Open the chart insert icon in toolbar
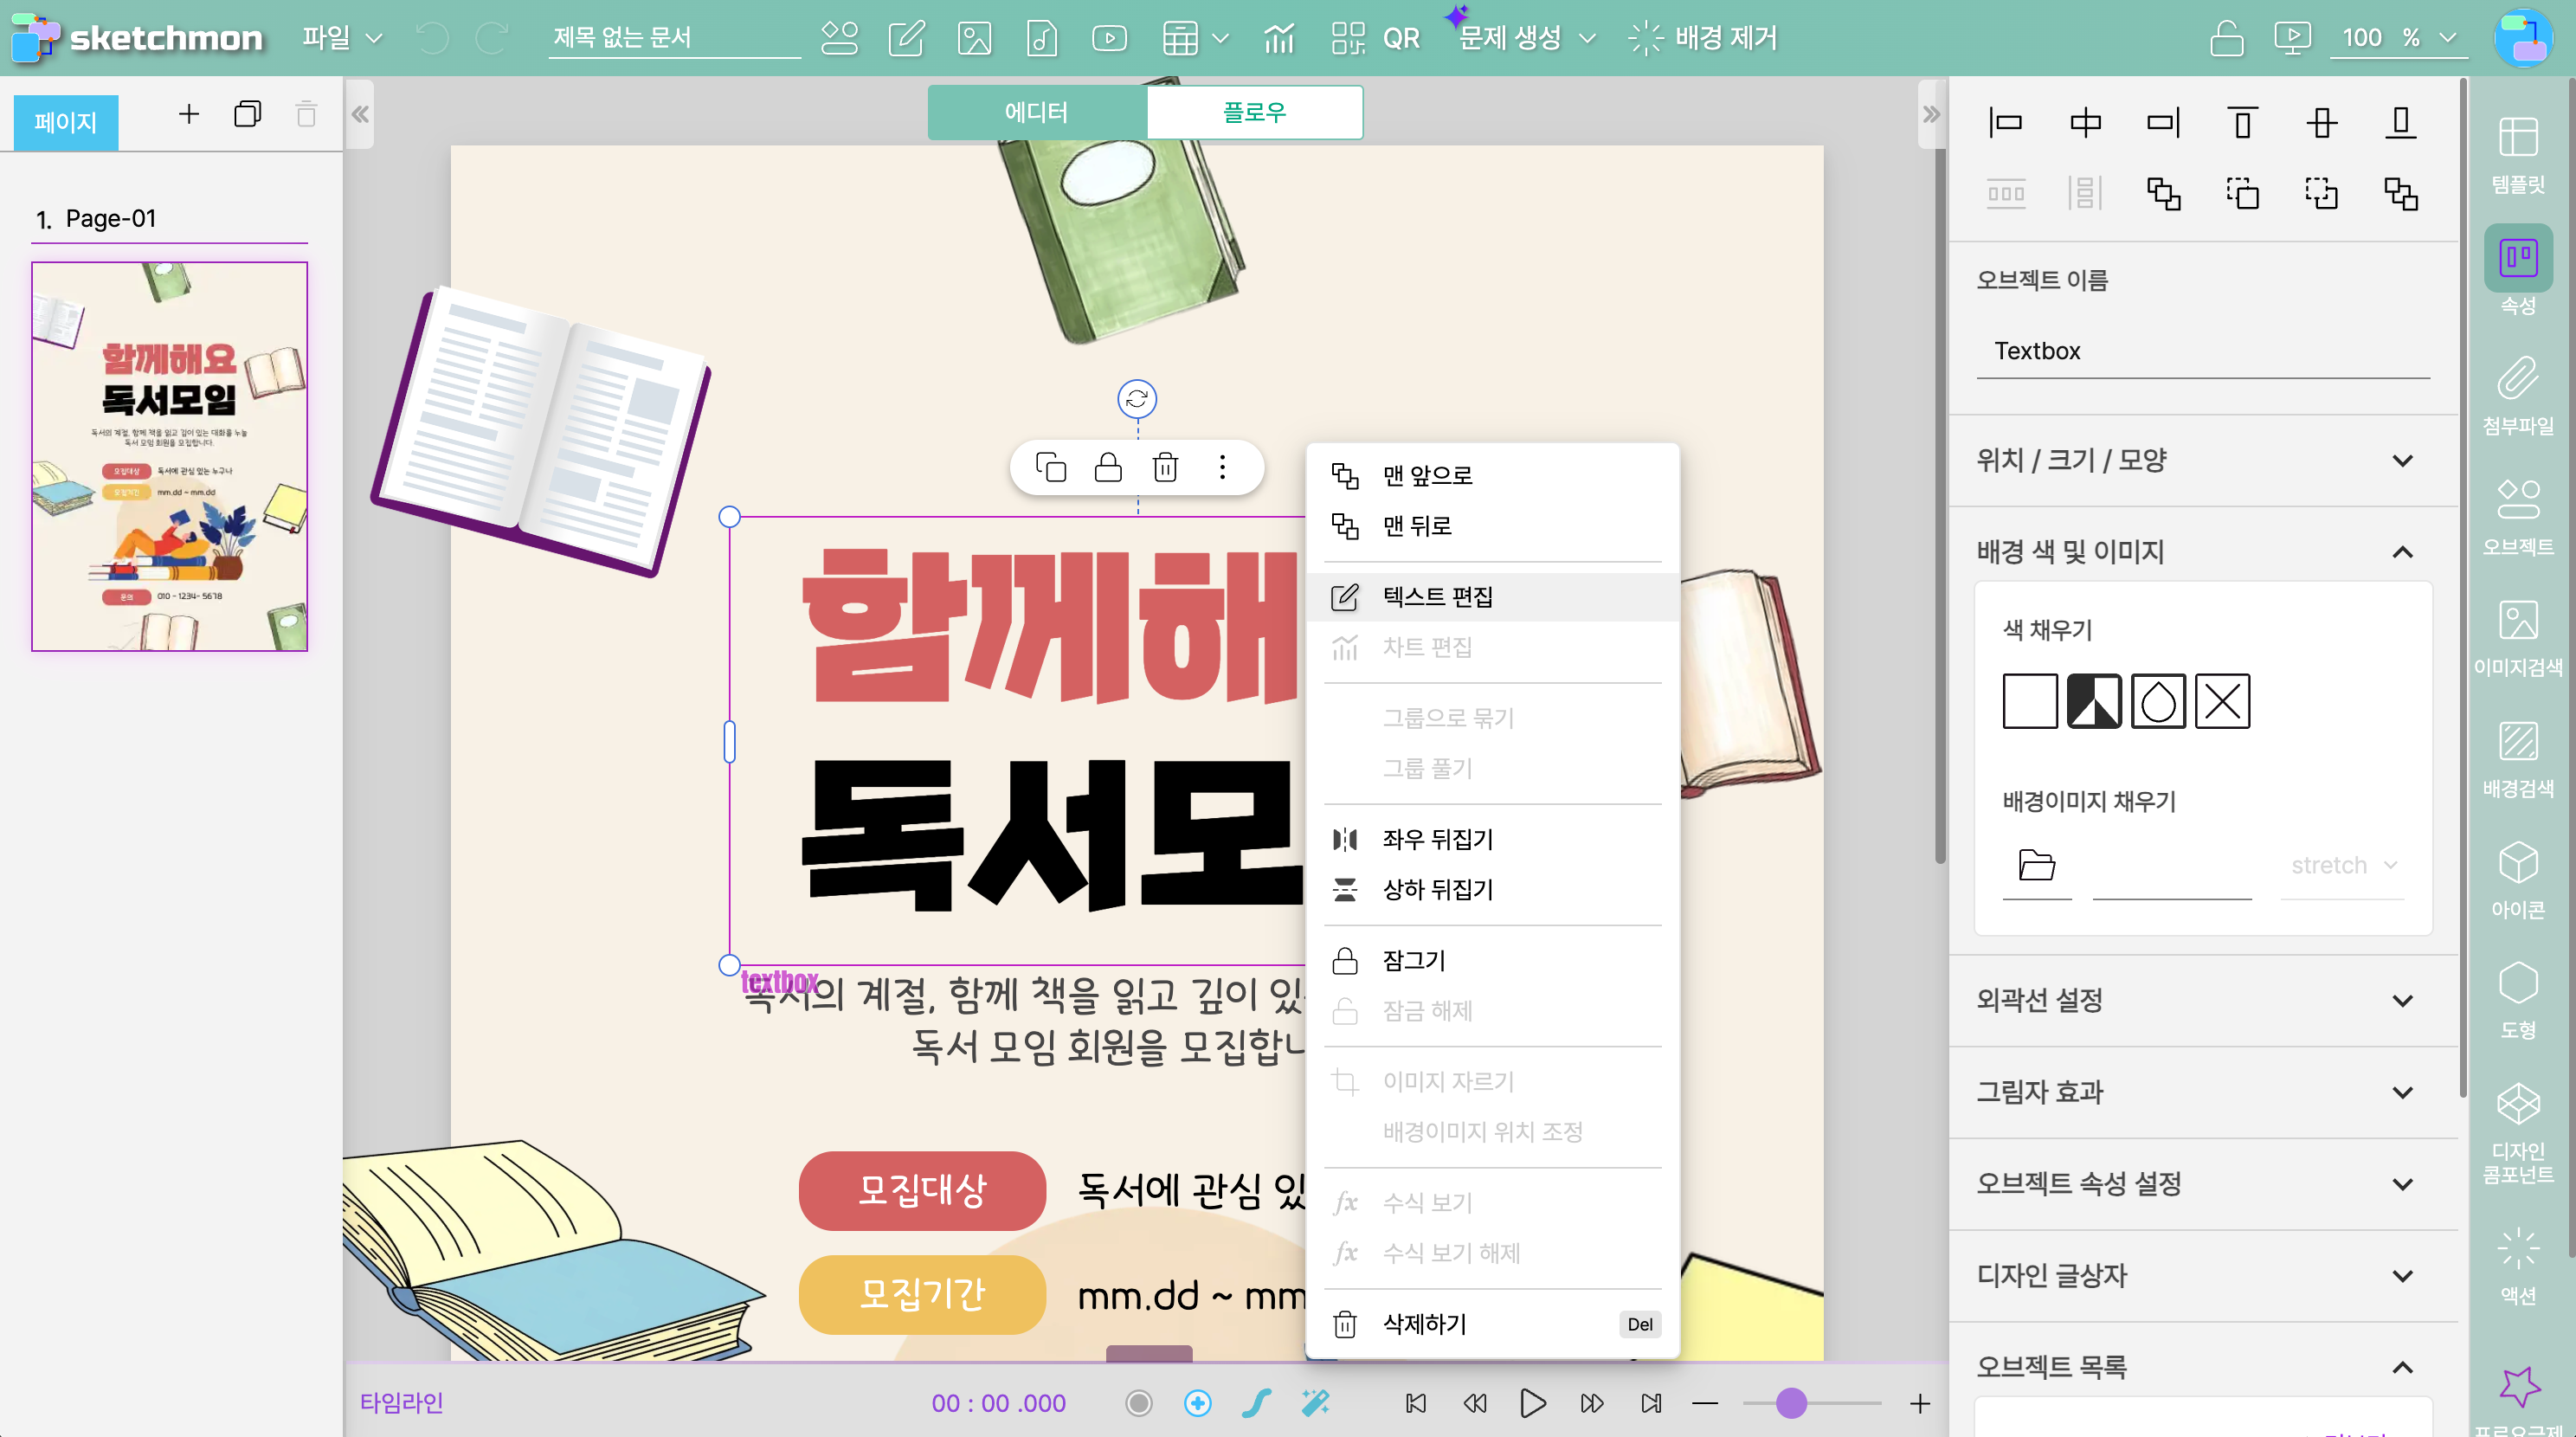 tap(1278, 38)
